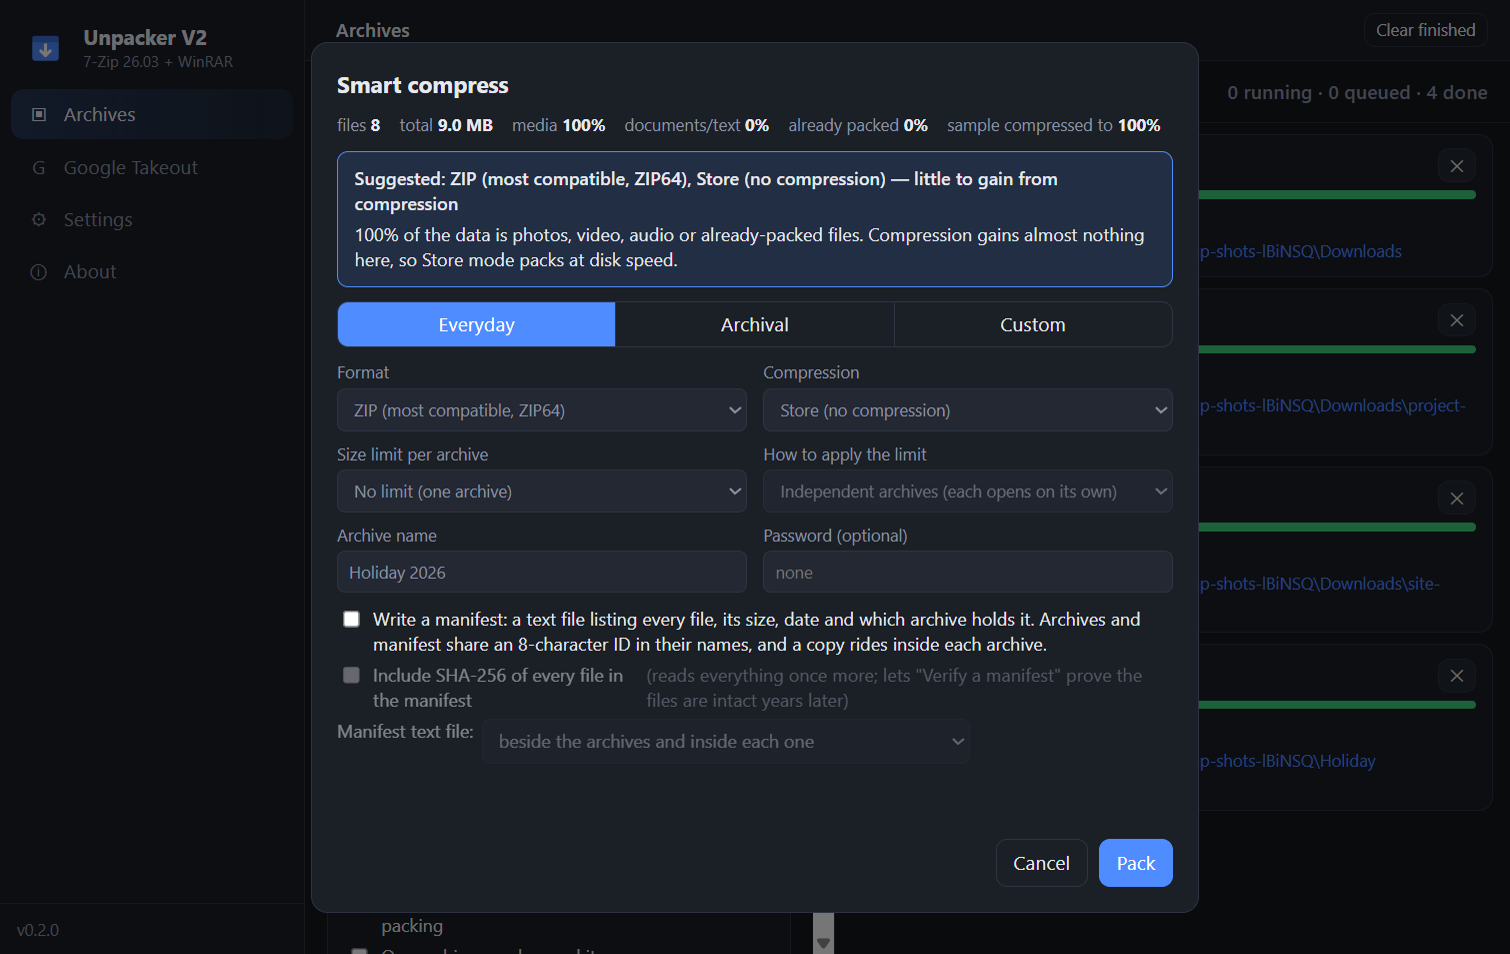Click the '7-Zip 26.03 + WinRAR' subtitle
The width and height of the screenshot is (1510, 954).
(x=158, y=62)
